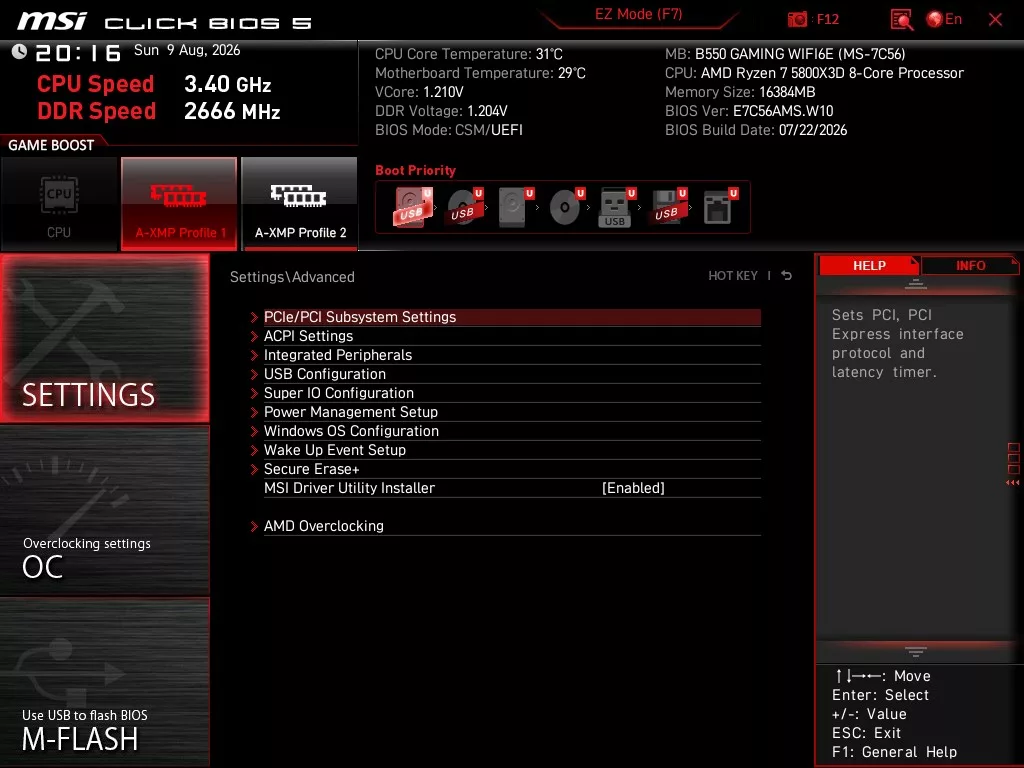The width and height of the screenshot is (1024, 768).
Task: Collapse the side panel with arrow handle
Action: click(x=1013, y=483)
